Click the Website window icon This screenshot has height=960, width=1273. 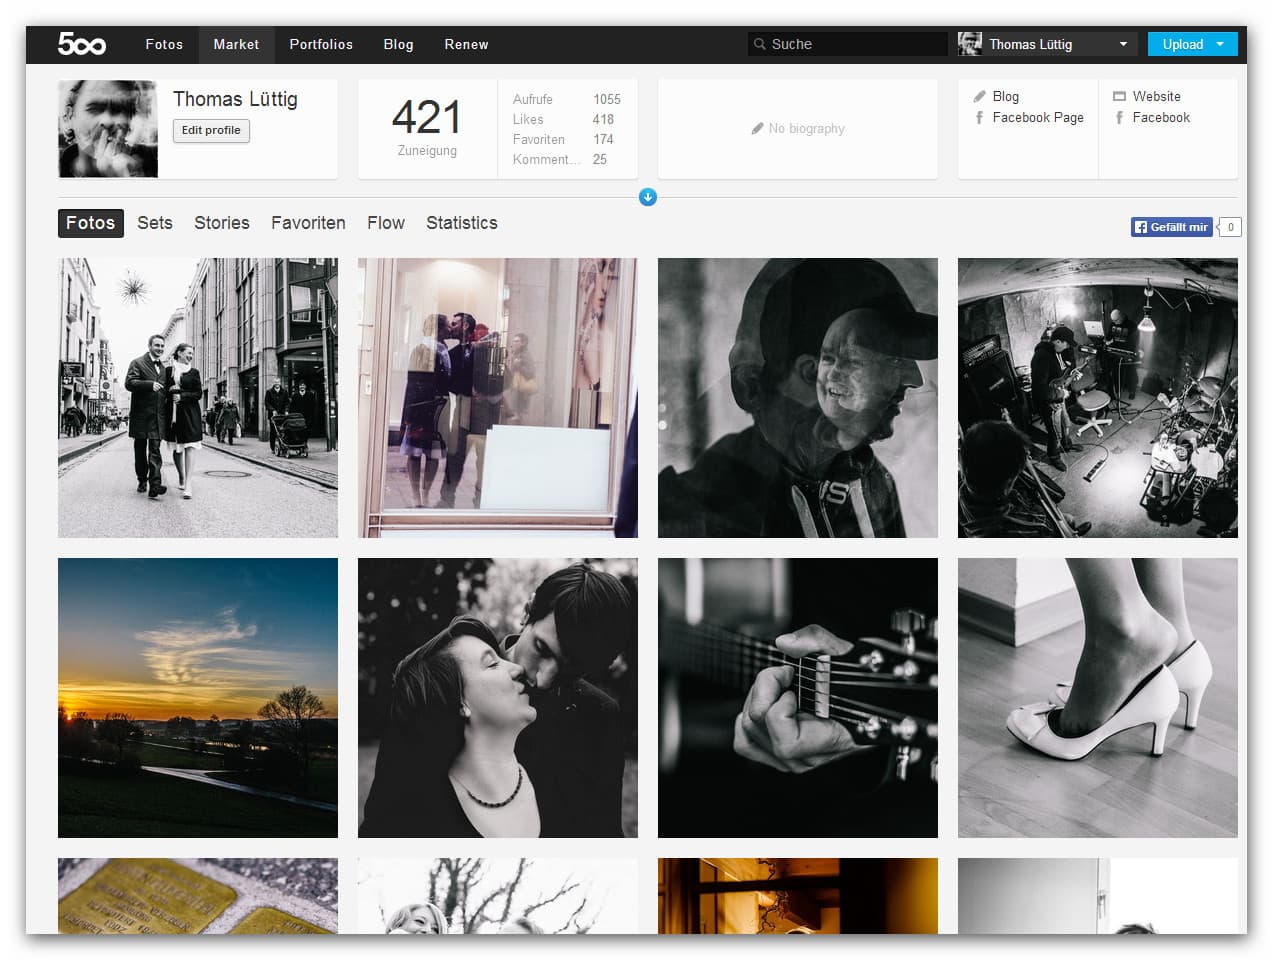point(1119,97)
